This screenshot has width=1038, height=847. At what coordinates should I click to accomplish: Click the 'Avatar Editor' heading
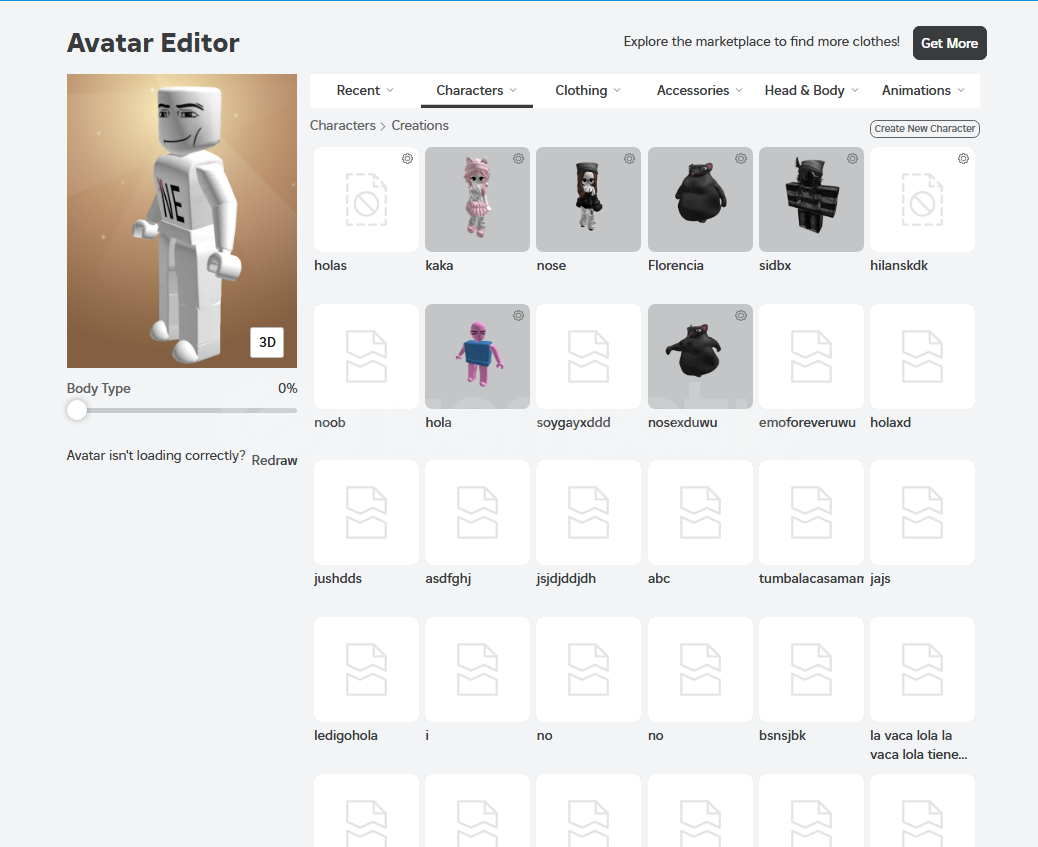pos(153,43)
